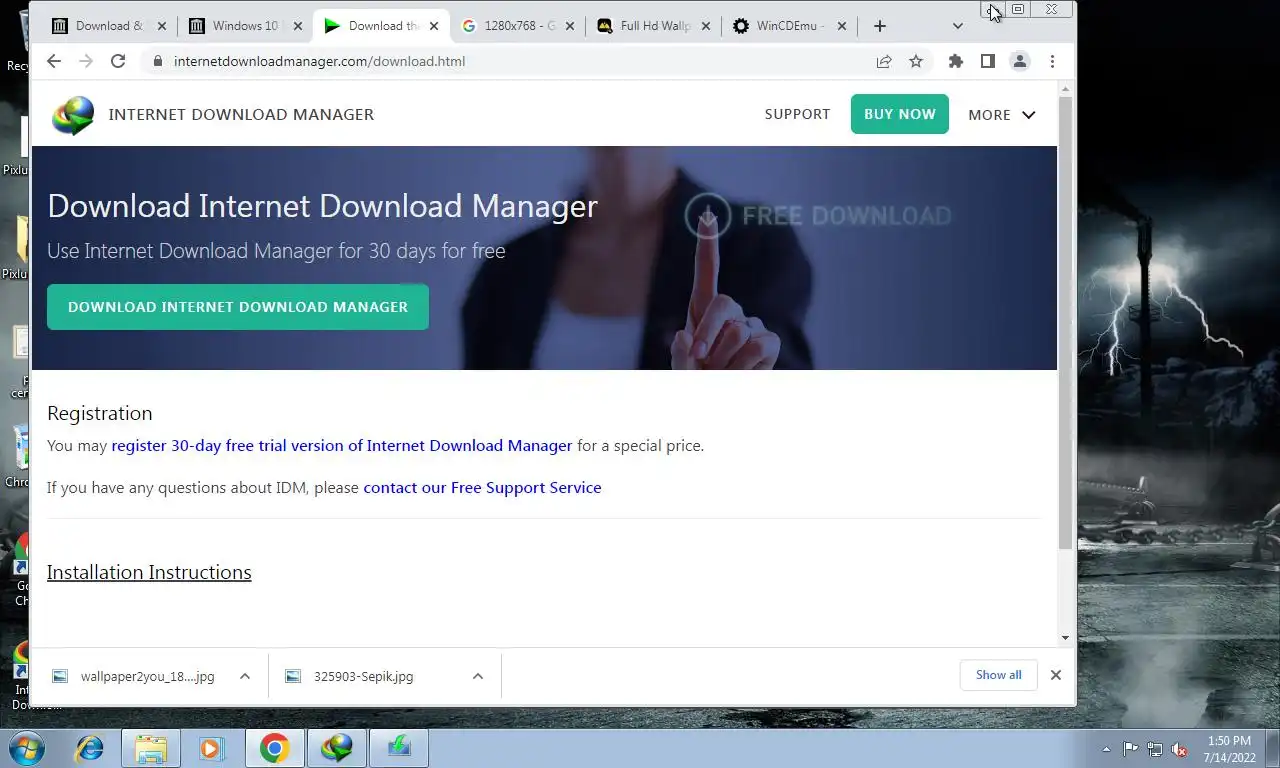Screen dimensions: 1280x768
Task: Click the 'Installation Instructions' heading
Action: coord(149,572)
